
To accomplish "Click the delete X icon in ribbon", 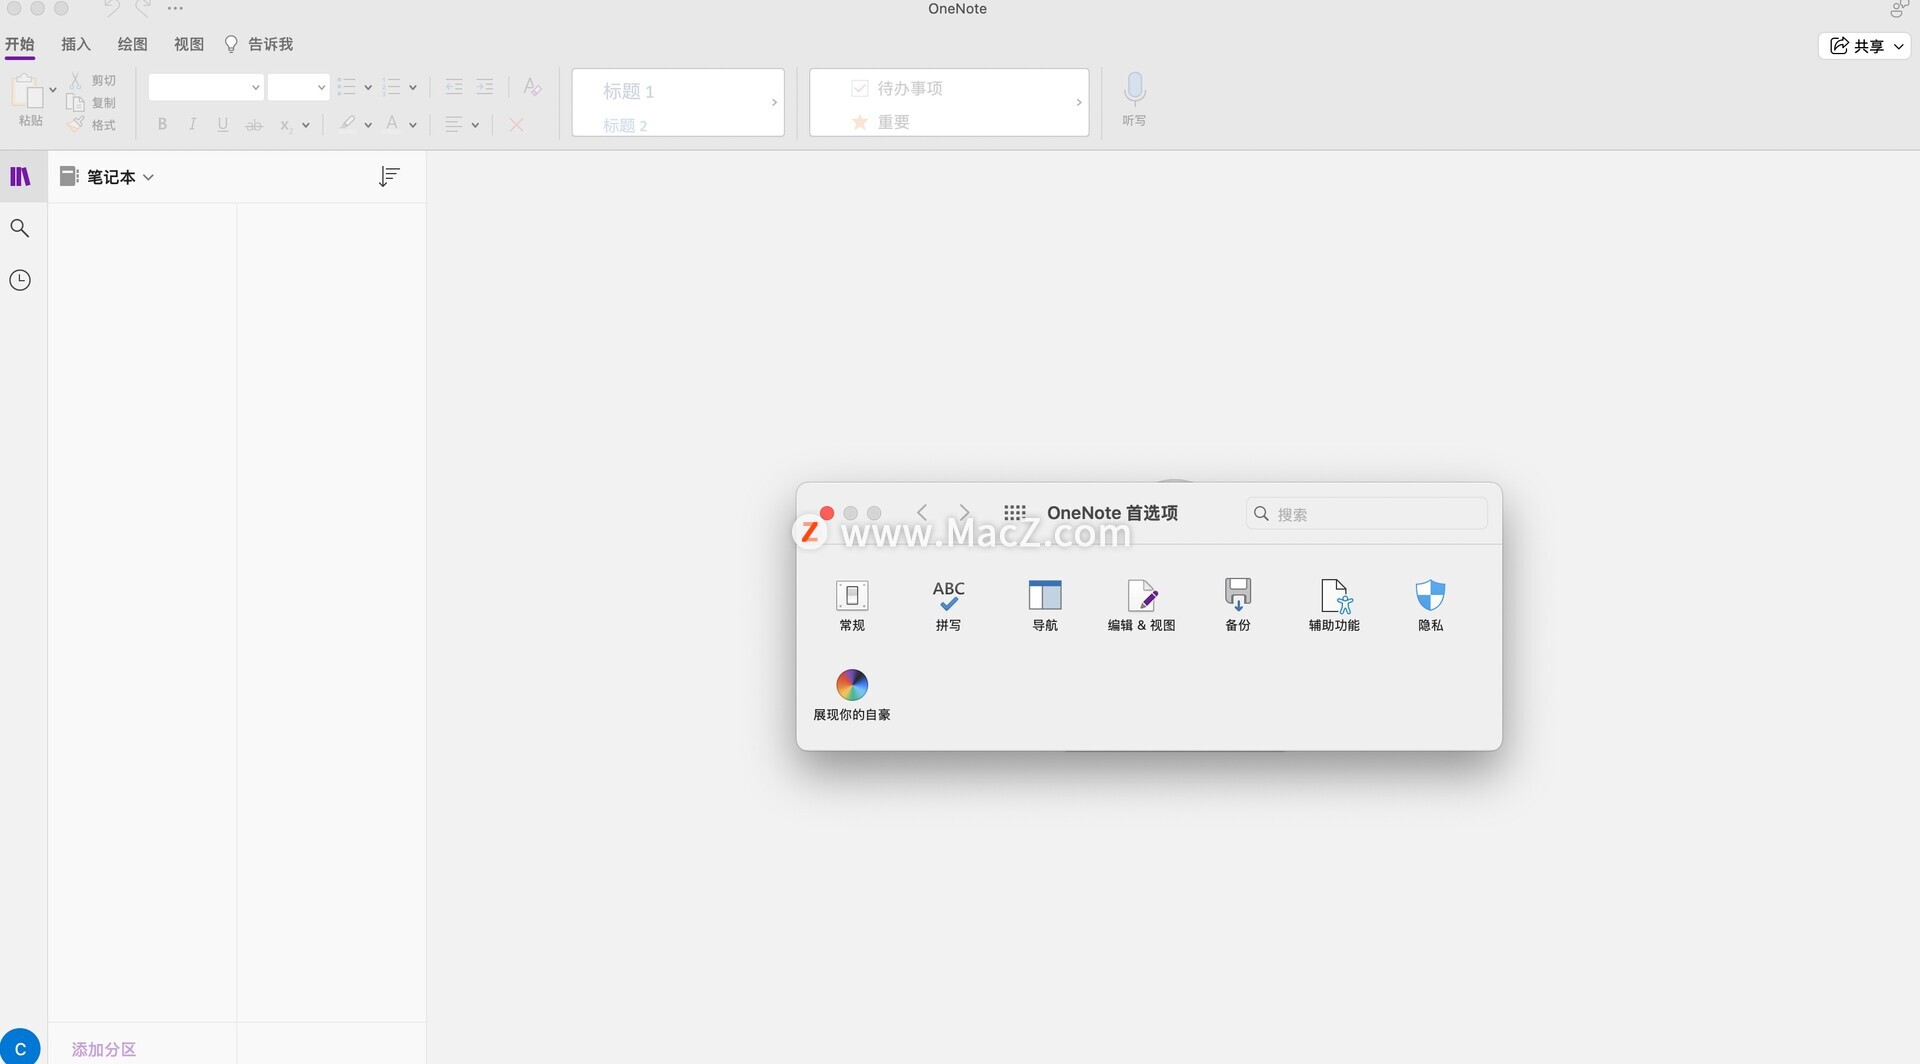I will click(x=516, y=125).
